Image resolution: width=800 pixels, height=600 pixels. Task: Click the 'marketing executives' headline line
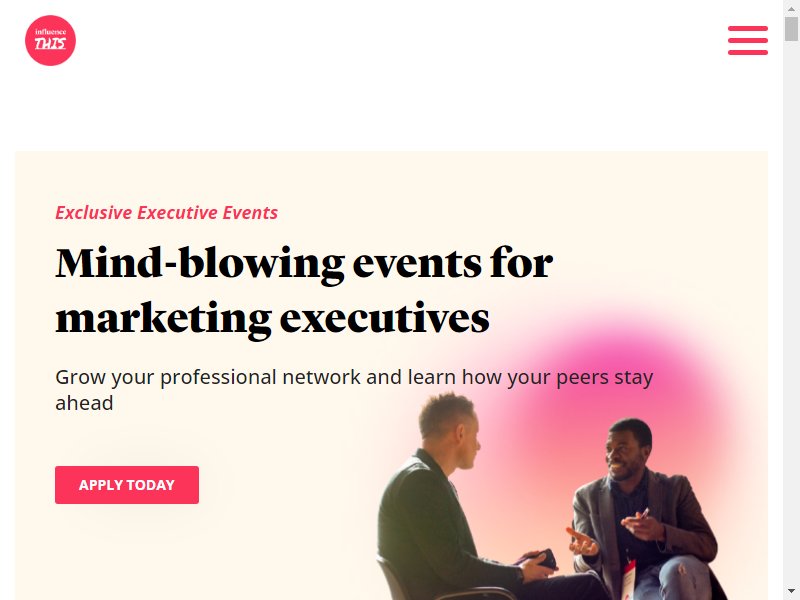(272, 317)
